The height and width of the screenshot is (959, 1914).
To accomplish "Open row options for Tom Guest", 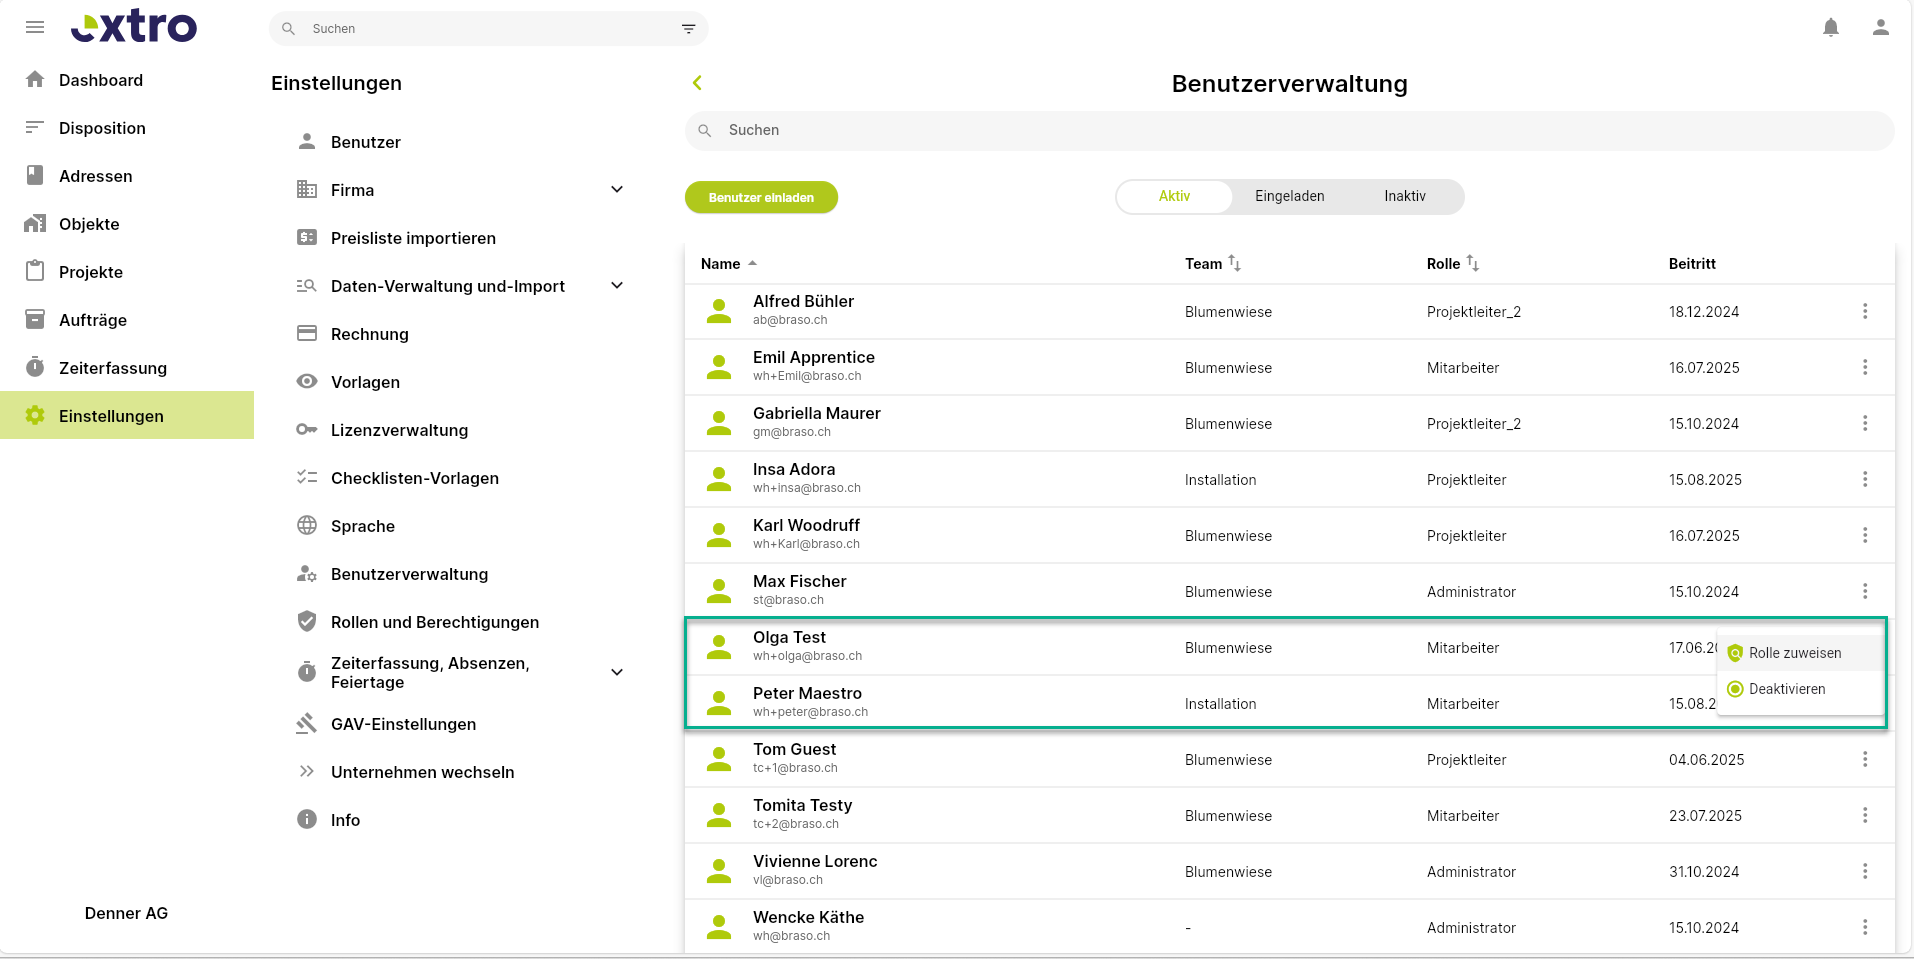I will [x=1865, y=759].
